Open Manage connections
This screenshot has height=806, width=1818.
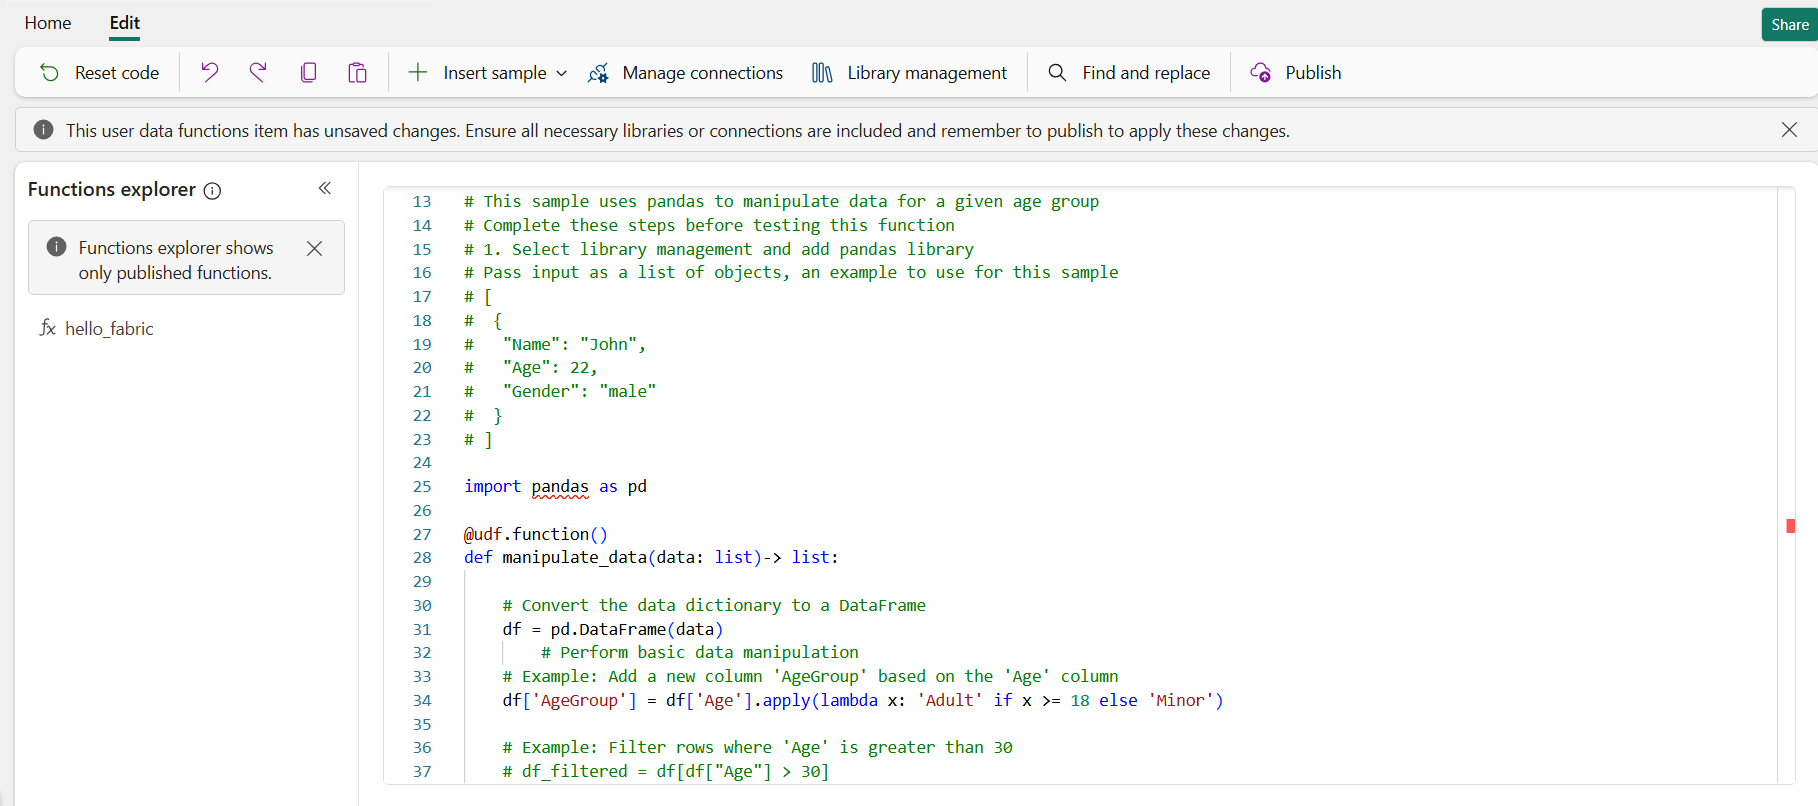pos(686,72)
